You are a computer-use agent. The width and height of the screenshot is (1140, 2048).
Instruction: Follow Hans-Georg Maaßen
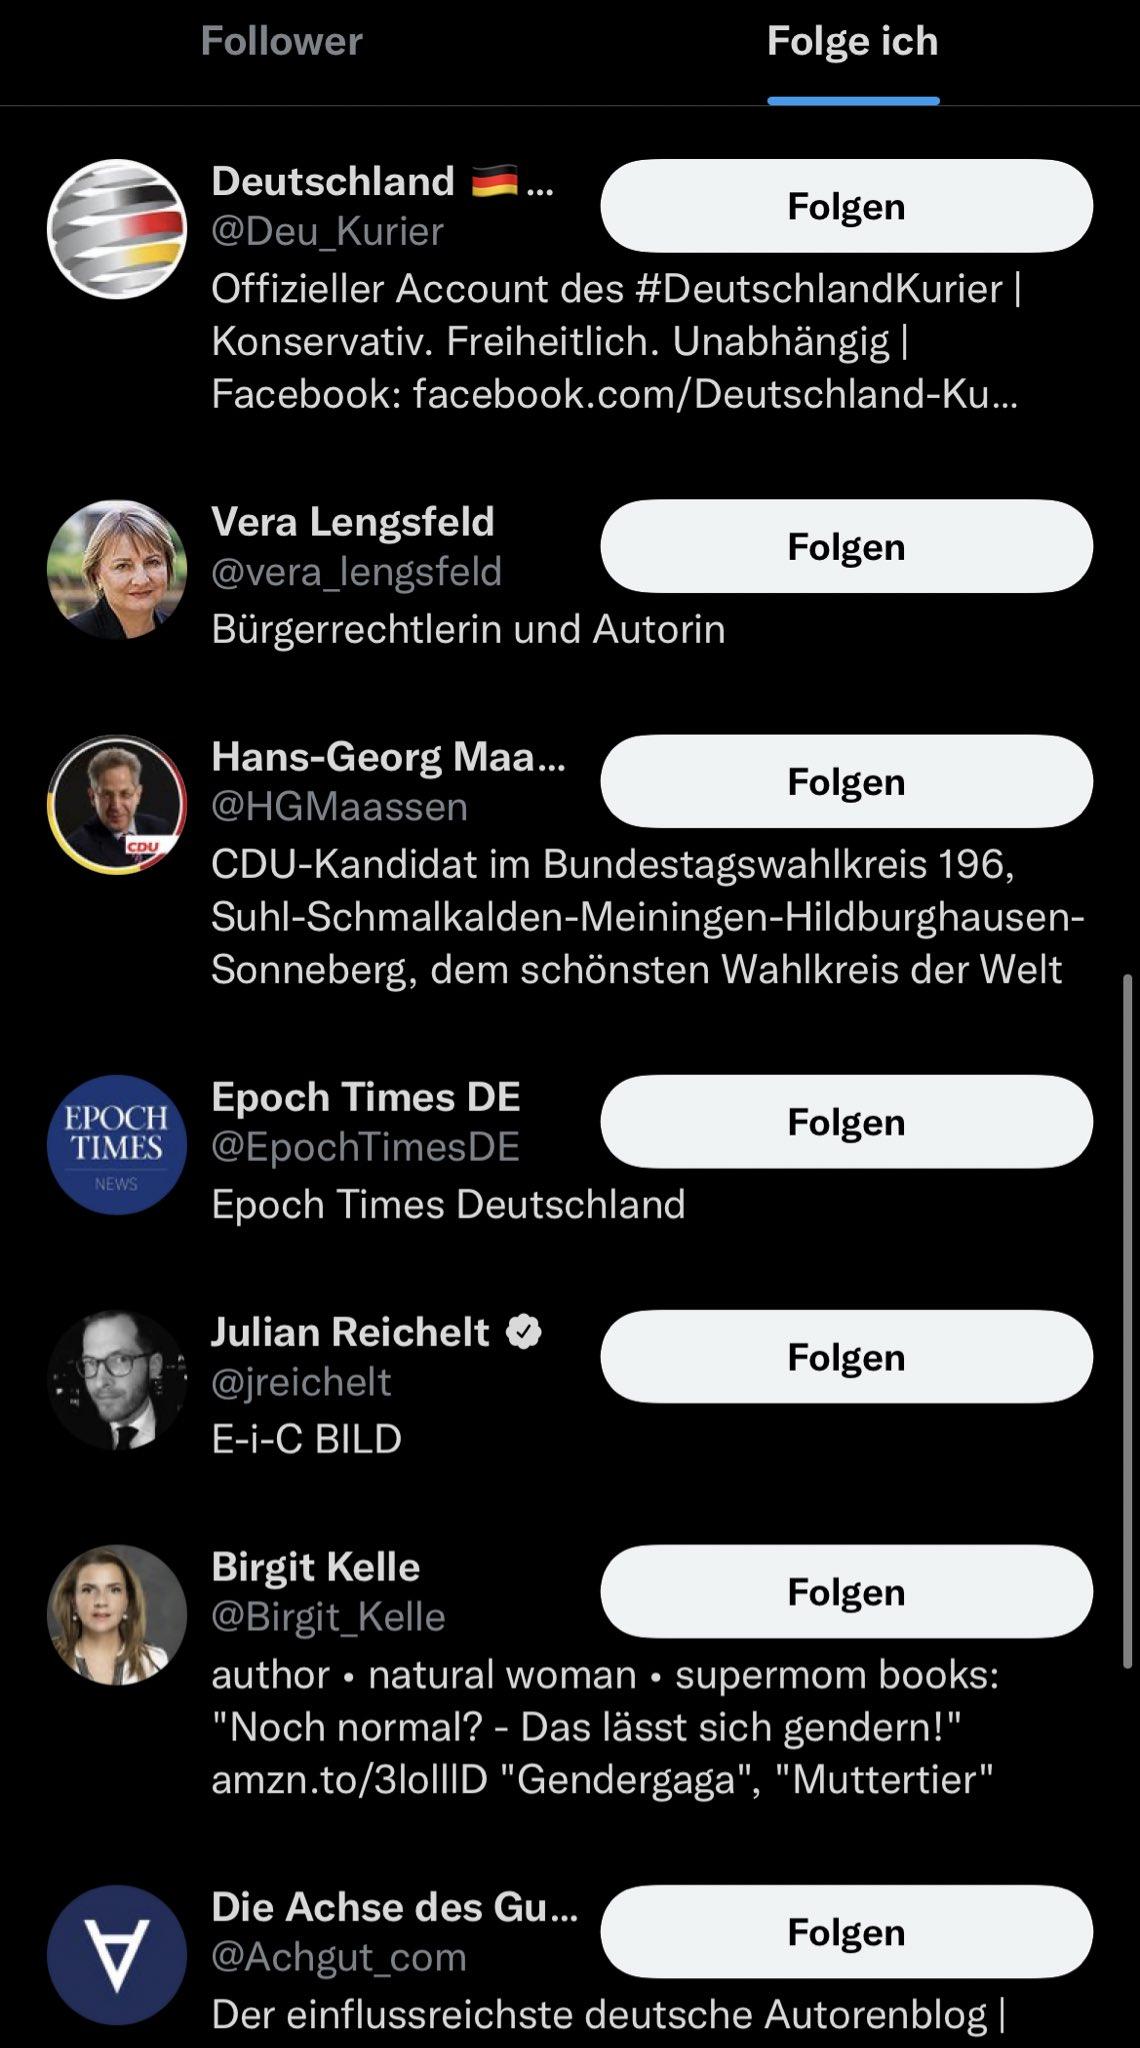pos(846,782)
